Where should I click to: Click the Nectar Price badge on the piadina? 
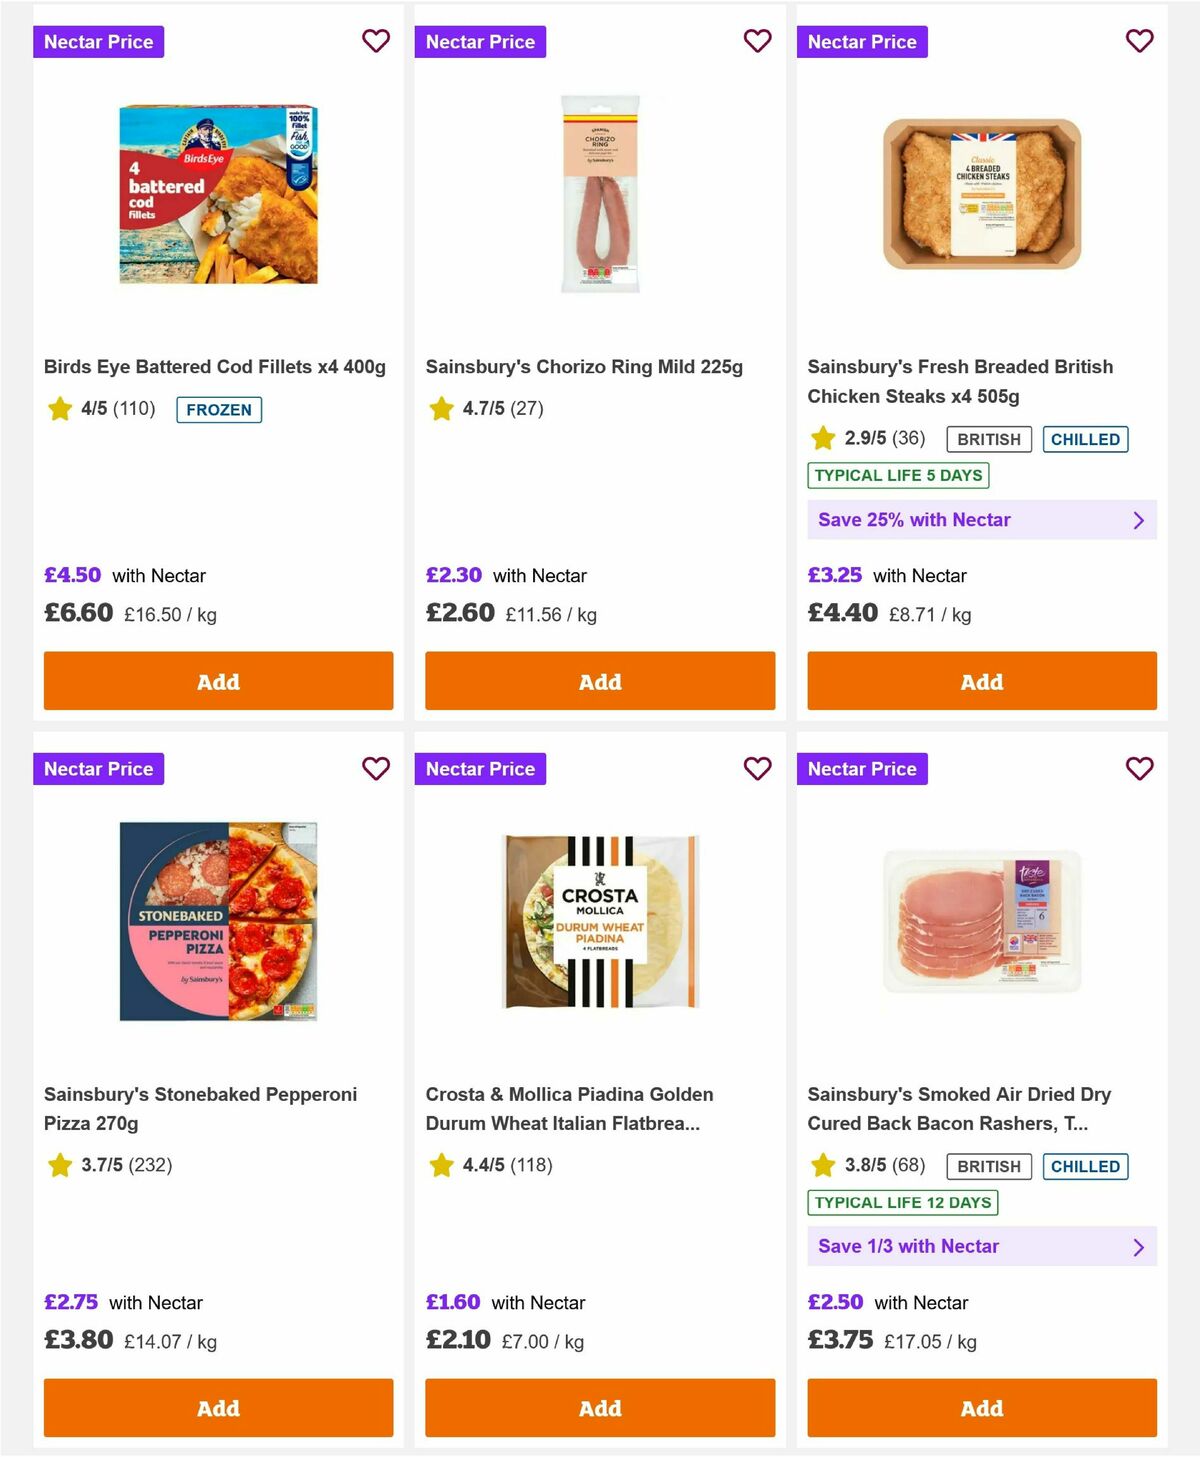[x=481, y=768]
